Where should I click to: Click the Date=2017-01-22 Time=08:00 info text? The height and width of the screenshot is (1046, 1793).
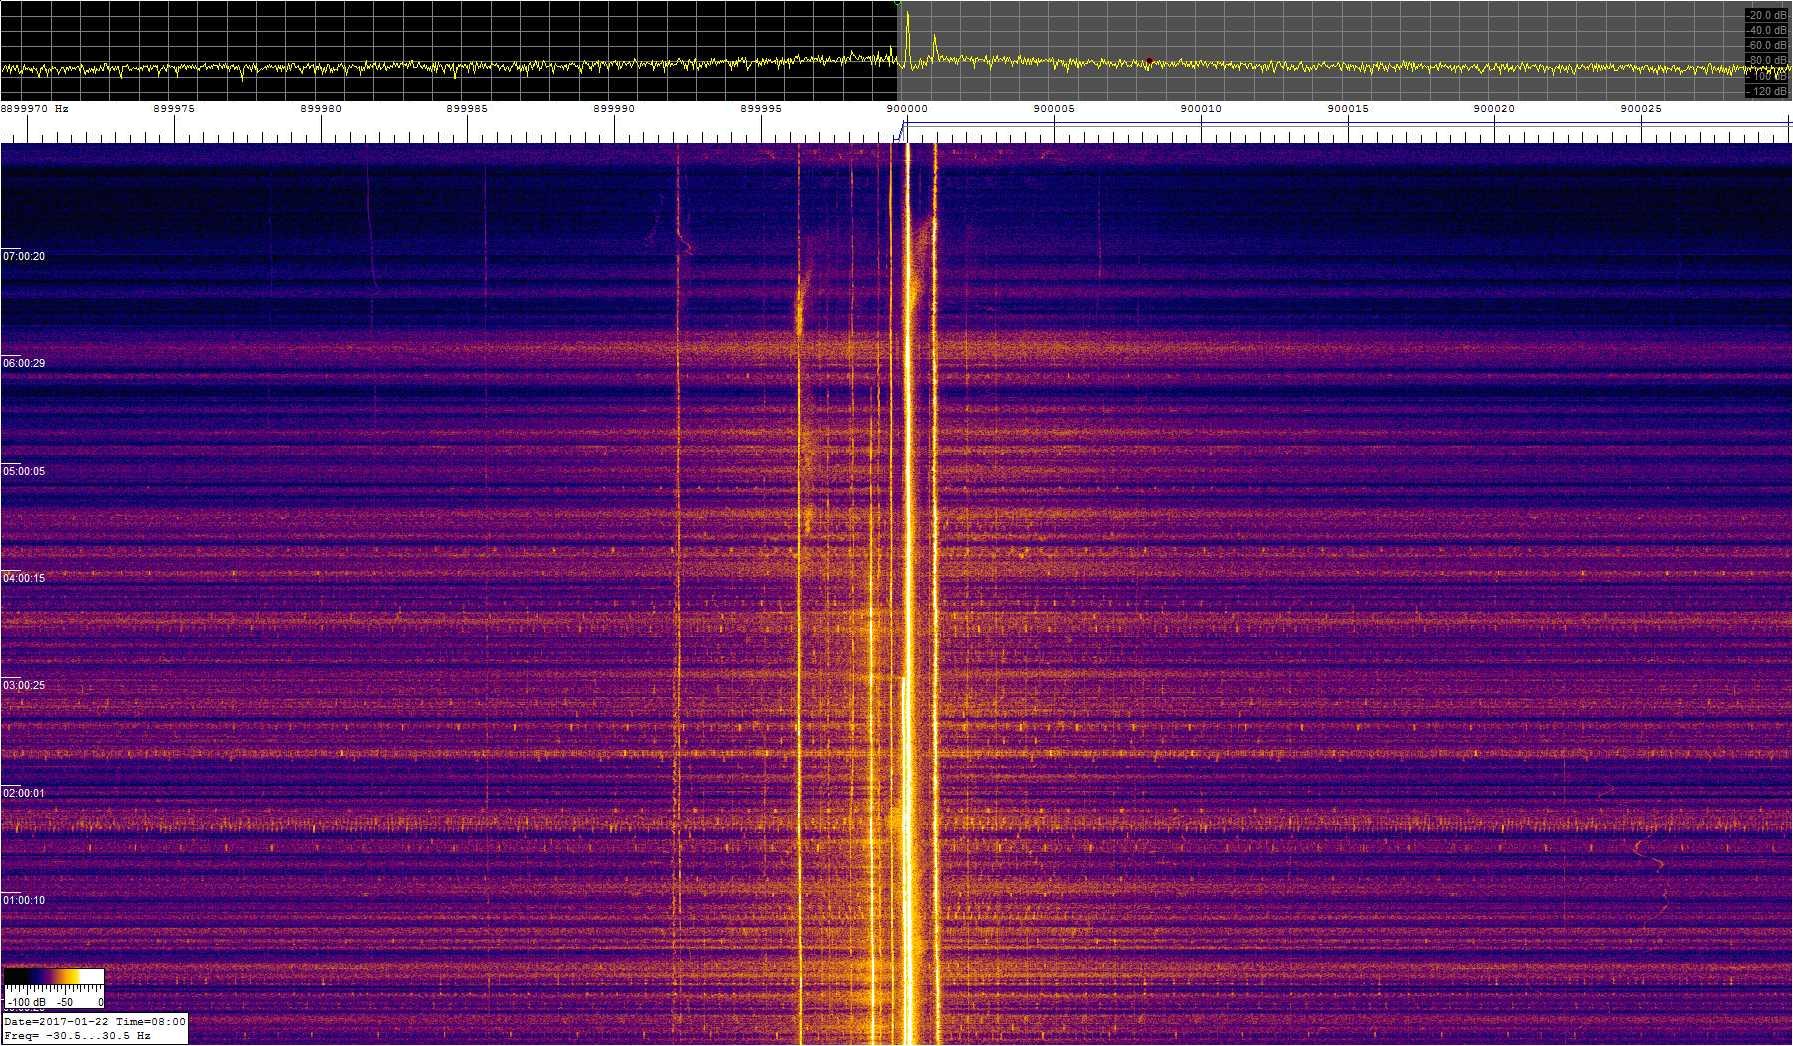(x=95, y=1022)
